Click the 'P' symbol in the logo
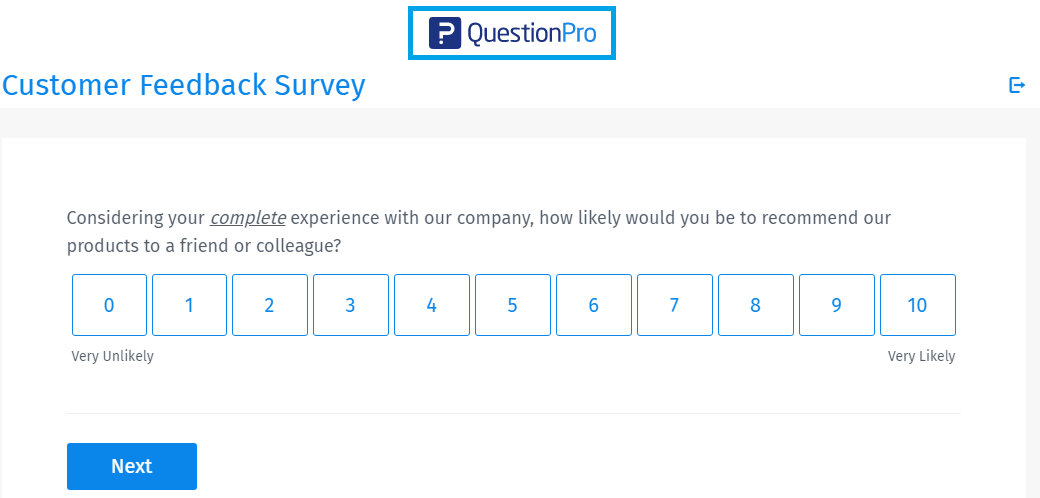Screen dimensions: 1040x498 coord(444,33)
